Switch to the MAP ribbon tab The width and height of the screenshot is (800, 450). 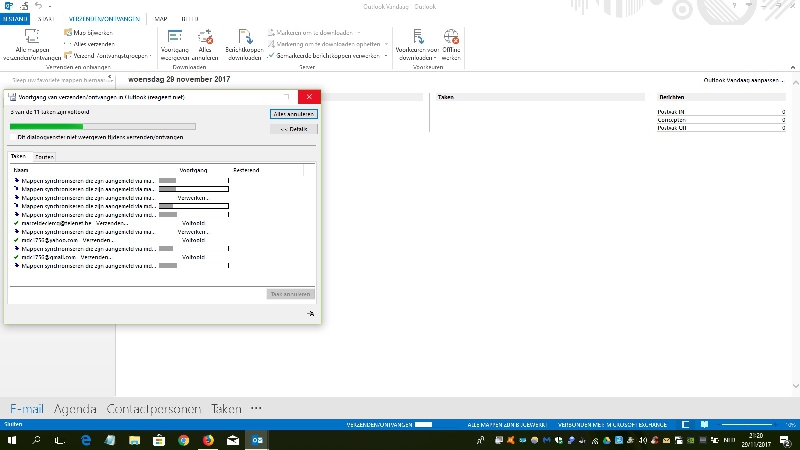click(x=161, y=19)
